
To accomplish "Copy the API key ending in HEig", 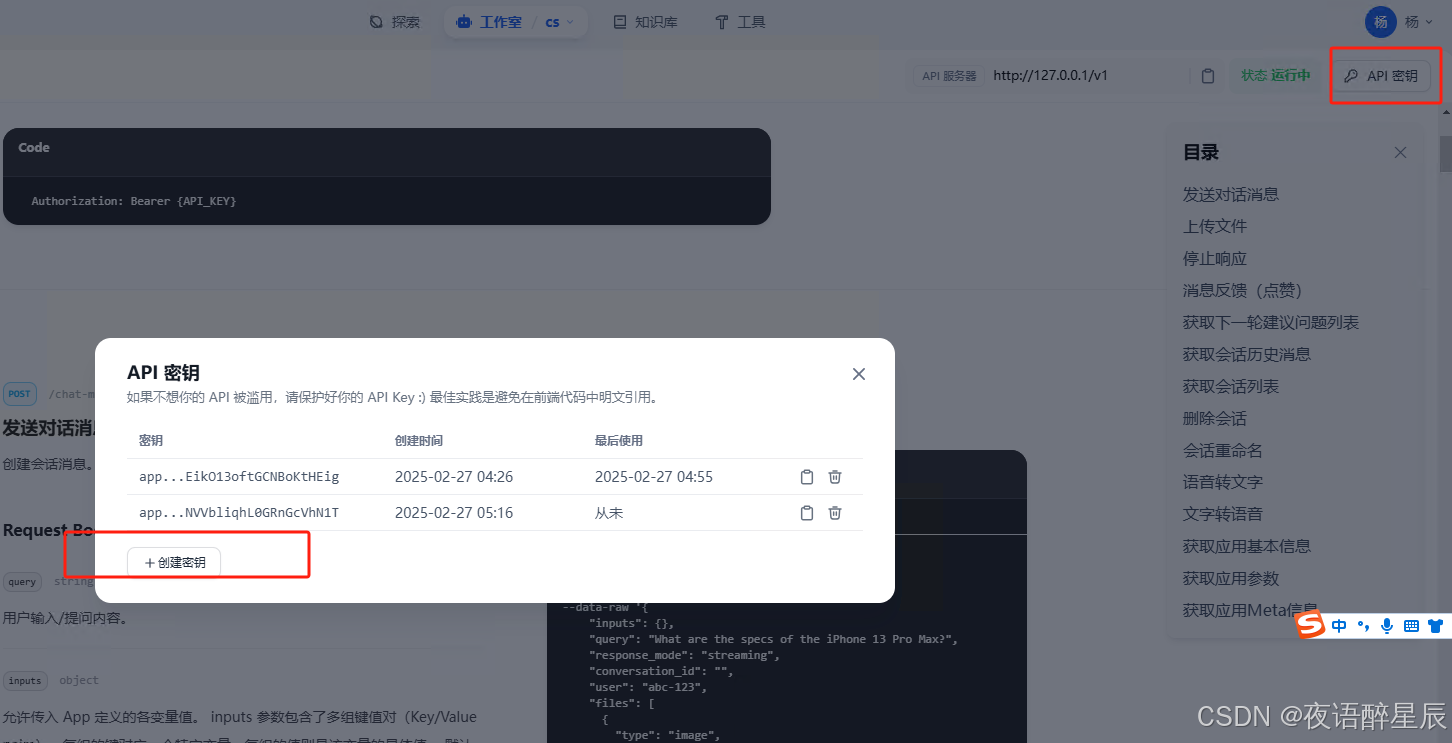I will click(807, 477).
